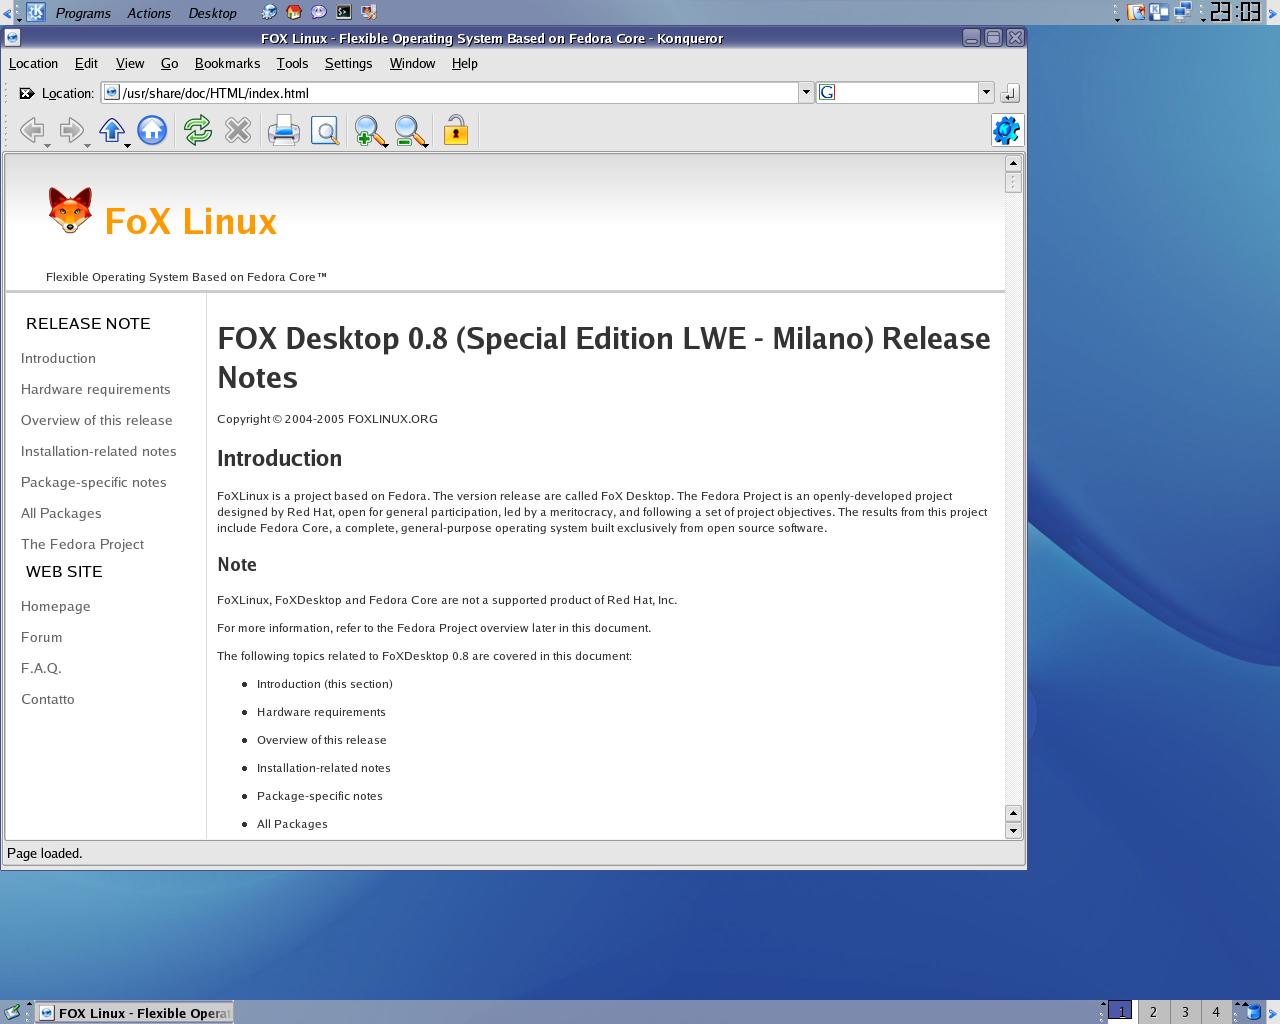Viewport: 1280px width, 1024px height.
Task: Decrease font size with zoom-out icon
Action: [408, 130]
